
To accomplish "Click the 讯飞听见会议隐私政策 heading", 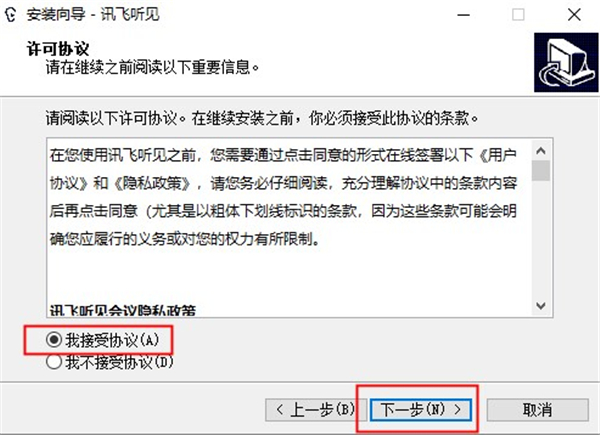I will (123, 311).
